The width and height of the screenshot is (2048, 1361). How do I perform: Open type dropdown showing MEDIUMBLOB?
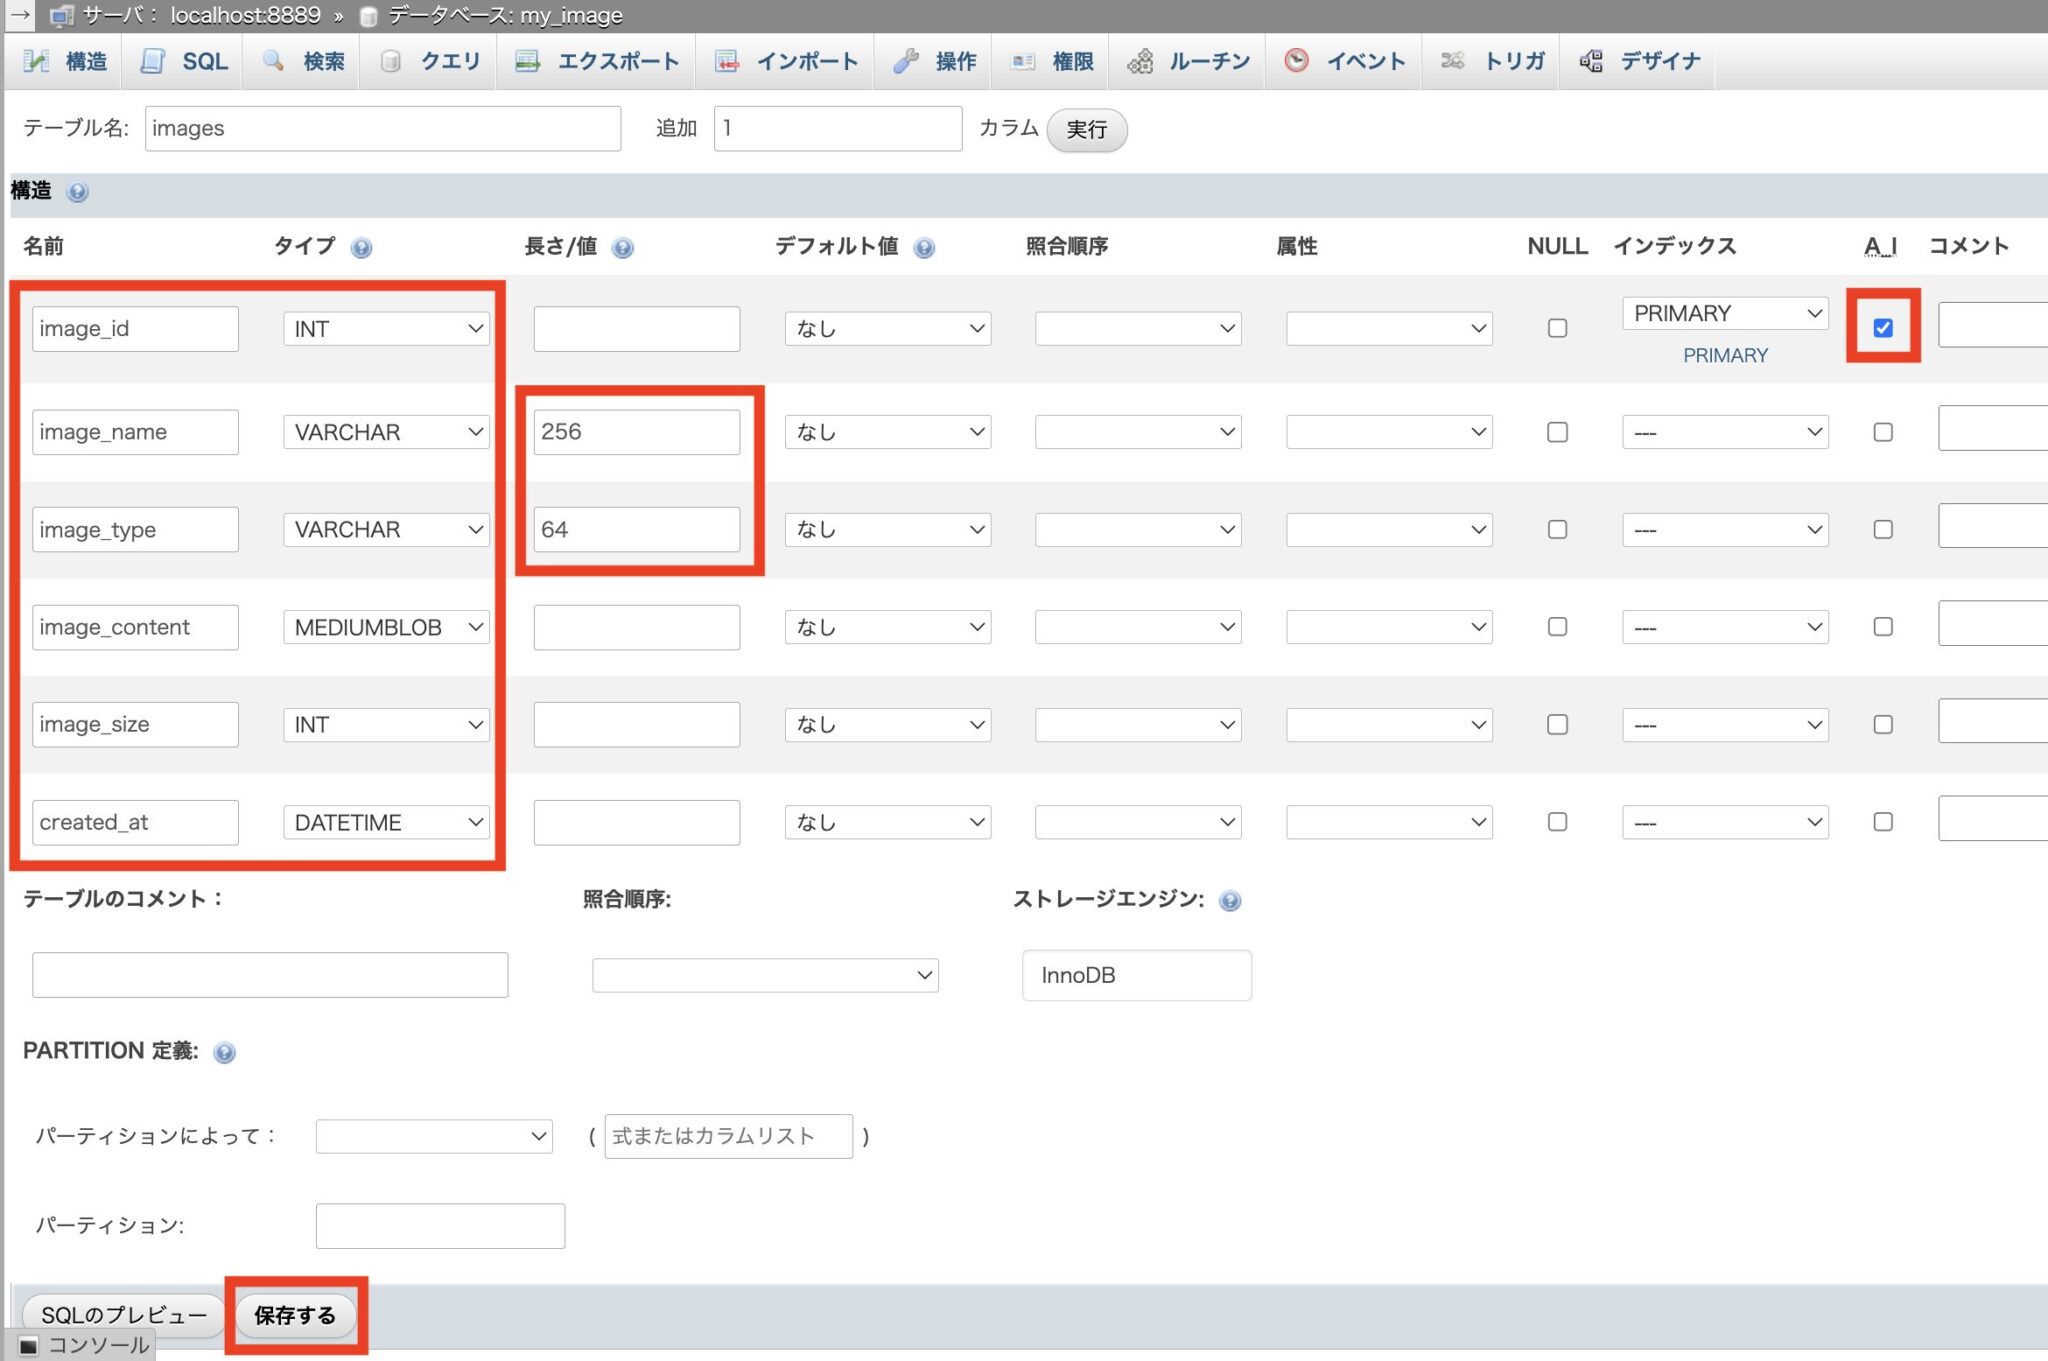tap(386, 627)
